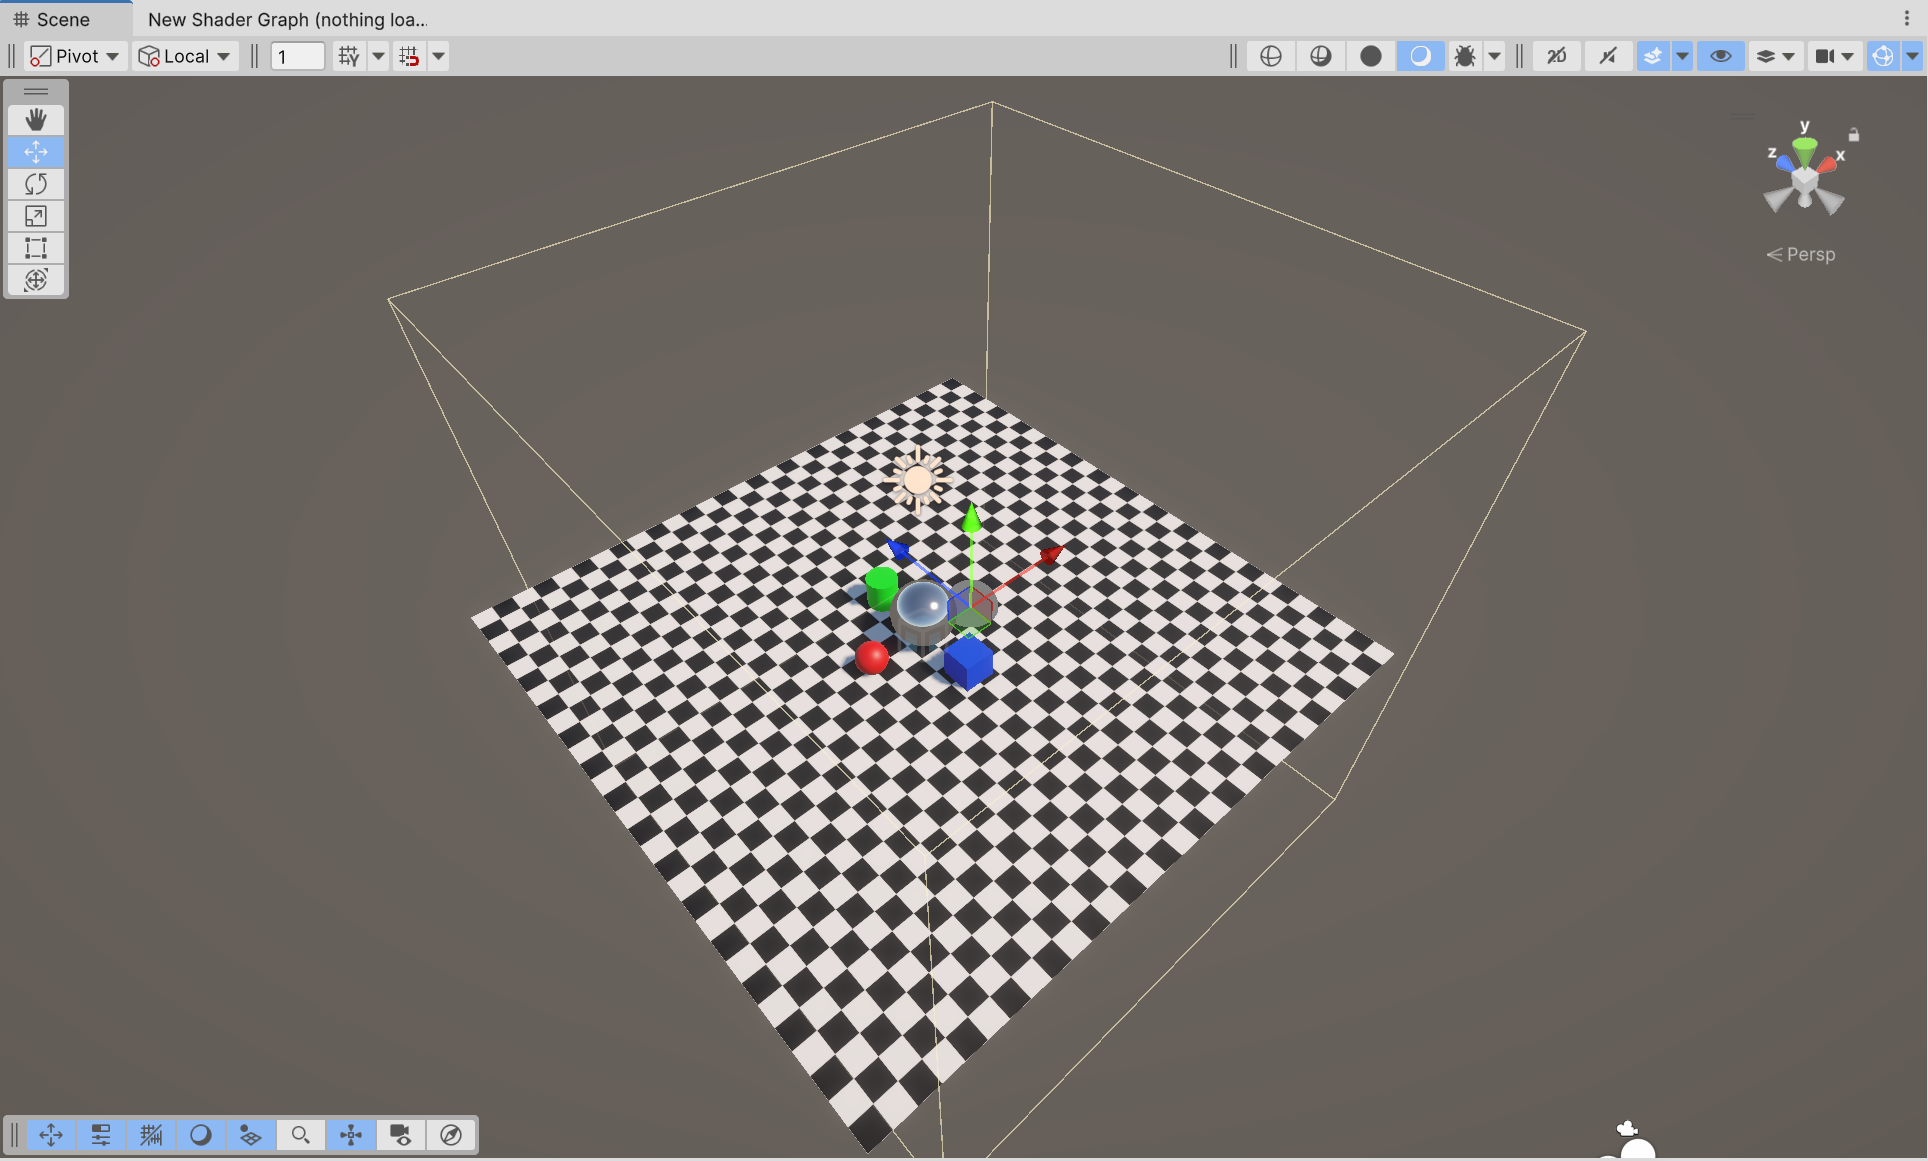Select the Rotate tool
The width and height of the screenshot is (1928, 1161).
point(36,184)
